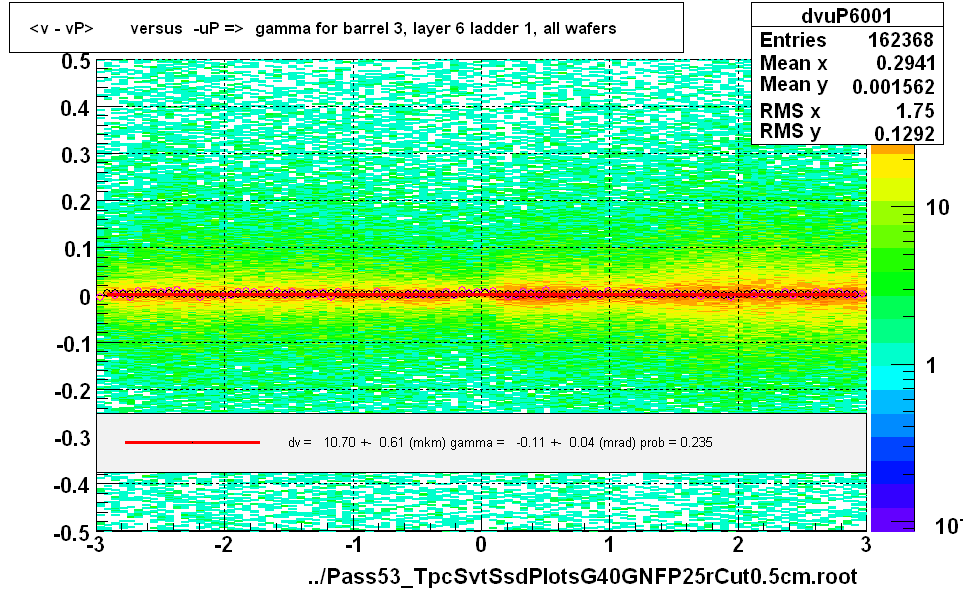The height and width of the screenshot is (590, 963).
Task: Click the color palette label 1
Action: pyautogui.click(x=932, y=366)
